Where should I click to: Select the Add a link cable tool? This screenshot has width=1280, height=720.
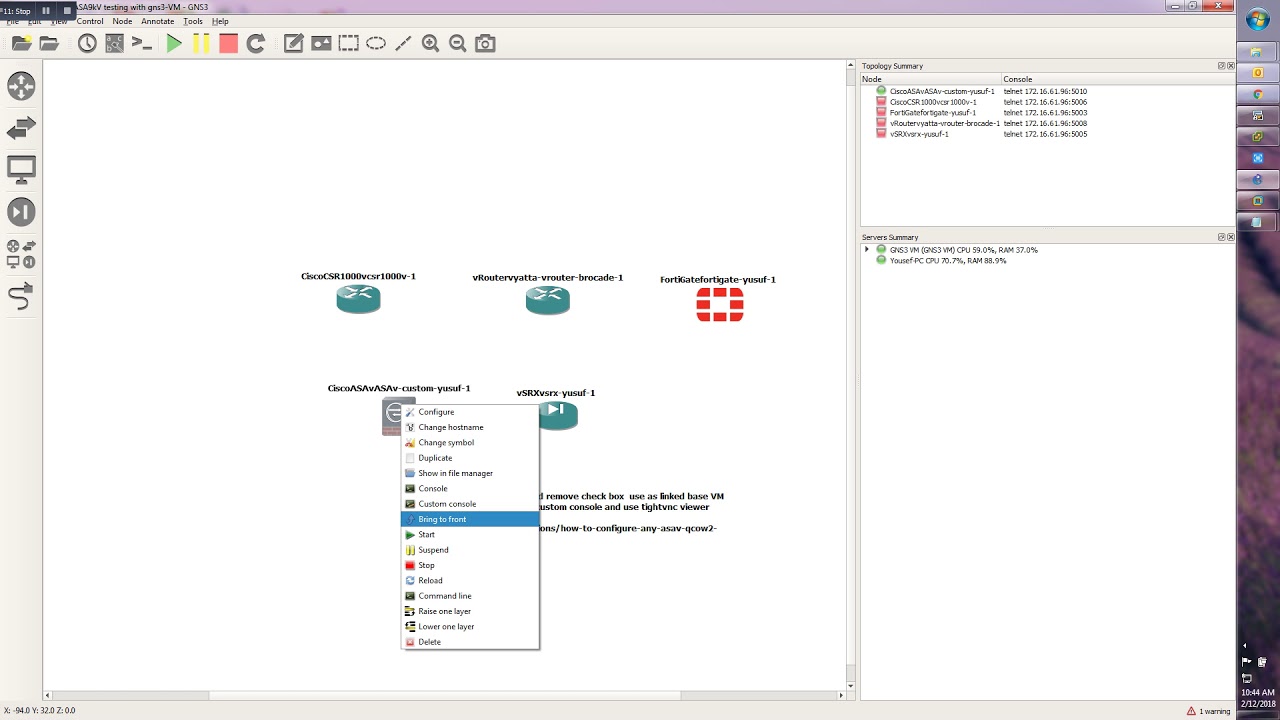coord(21,296)
